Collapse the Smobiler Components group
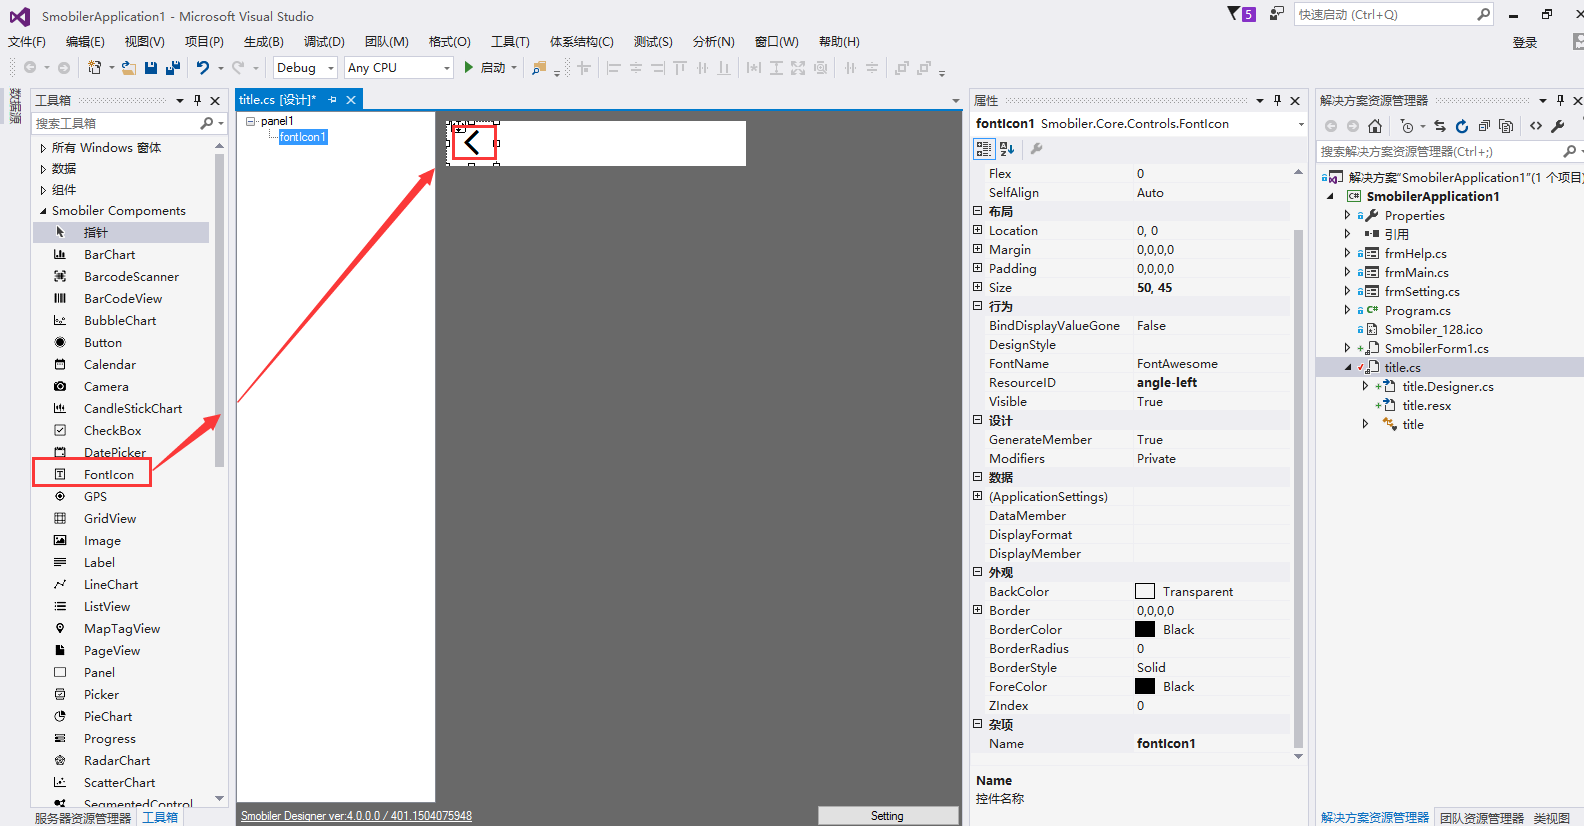This screenshot has width=1584, height=826. click(43, 211)
